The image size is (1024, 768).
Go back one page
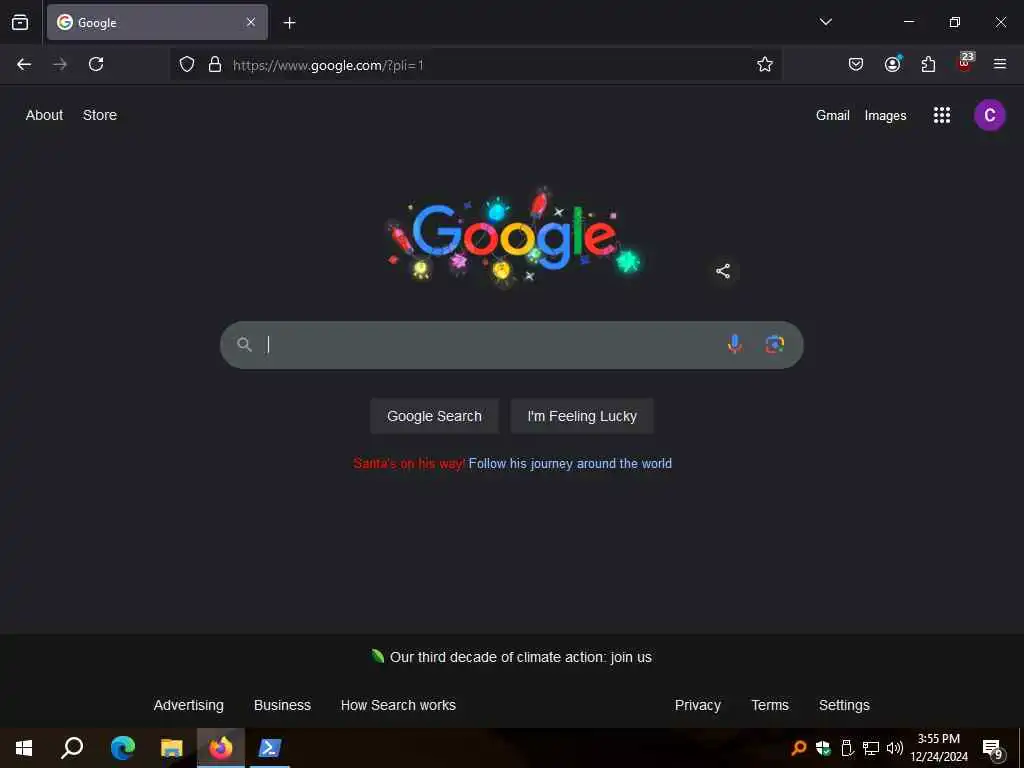(24, 64)
